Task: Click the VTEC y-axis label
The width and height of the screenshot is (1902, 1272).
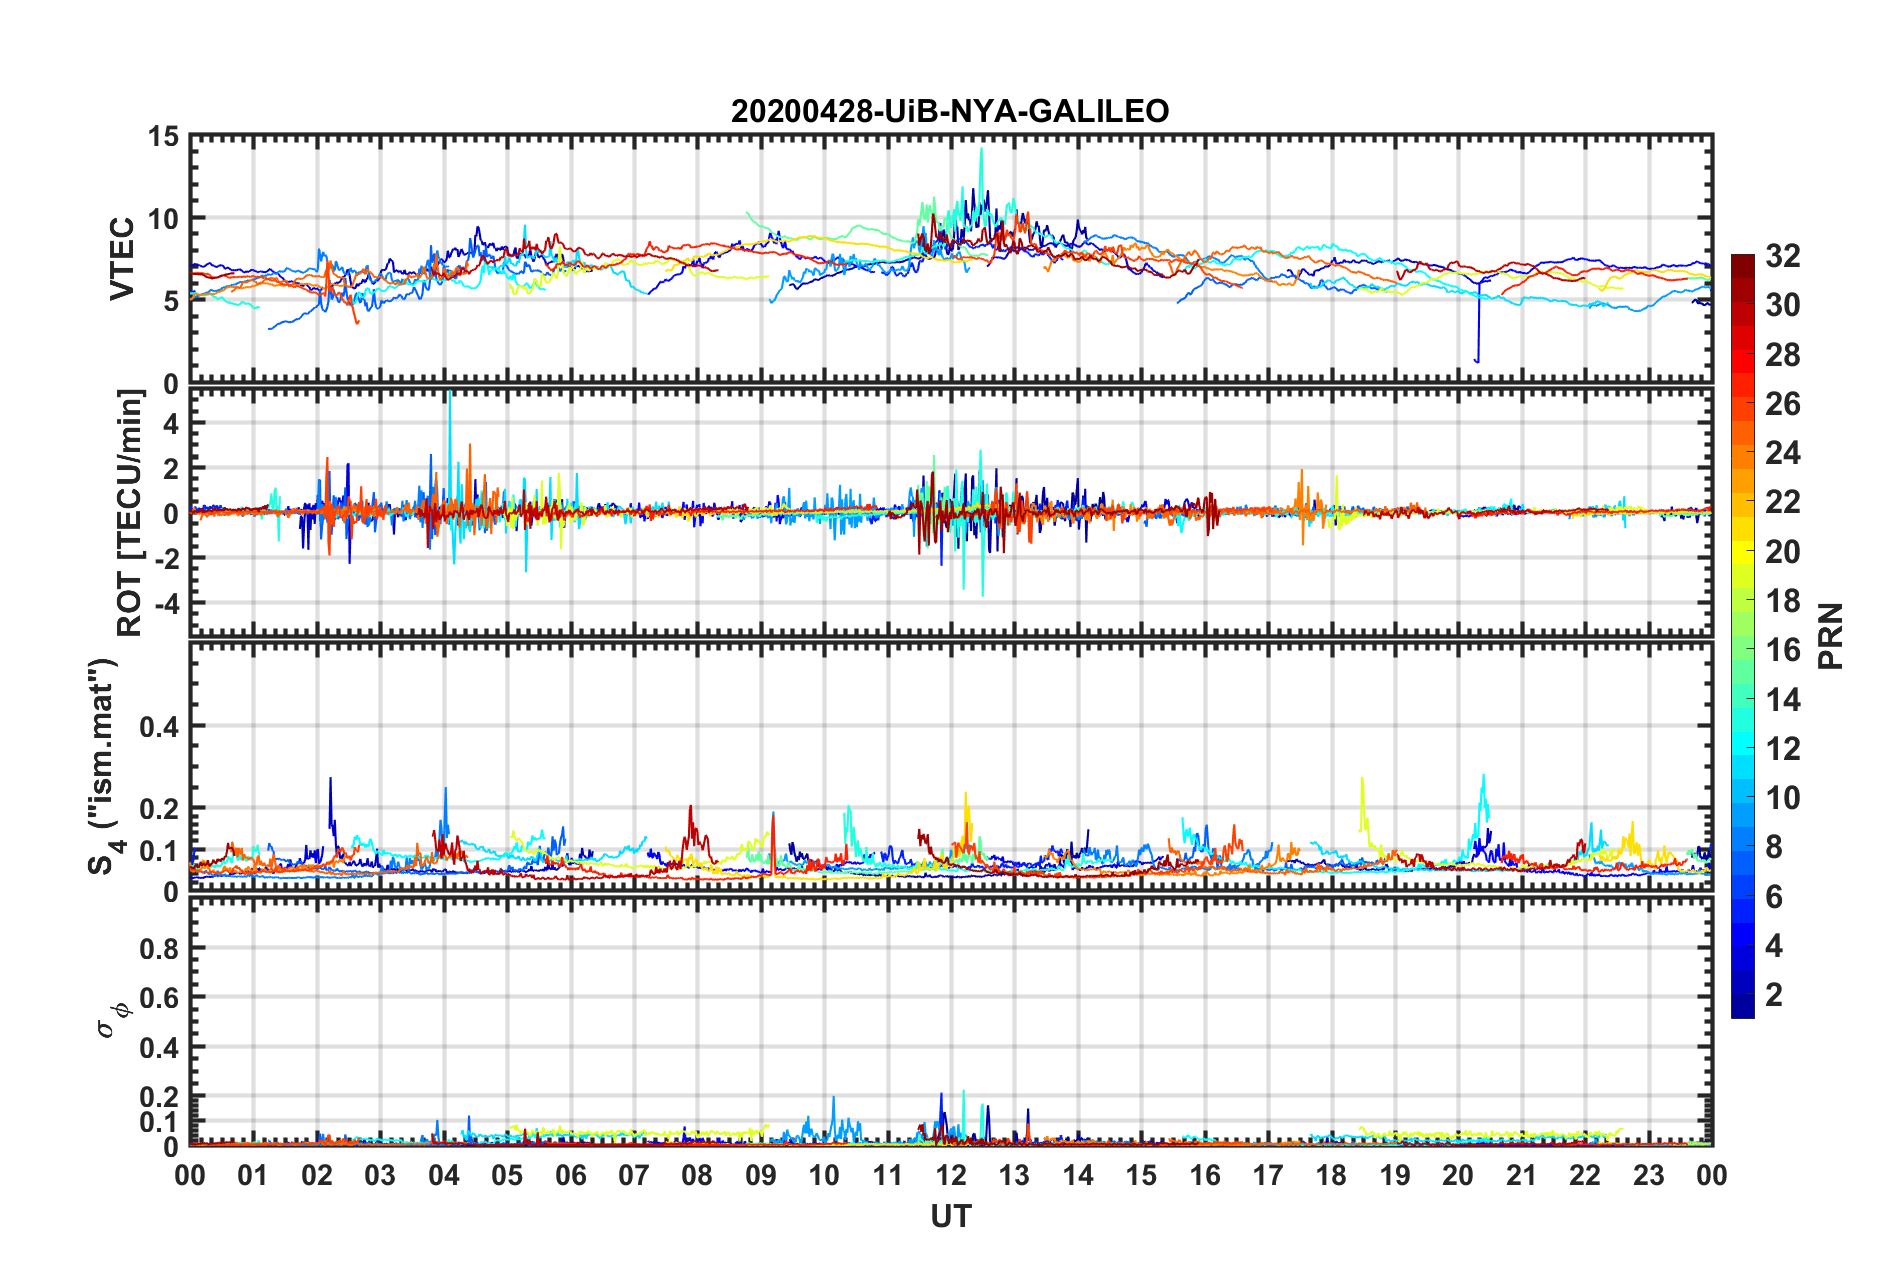Action: click(122, 258)
